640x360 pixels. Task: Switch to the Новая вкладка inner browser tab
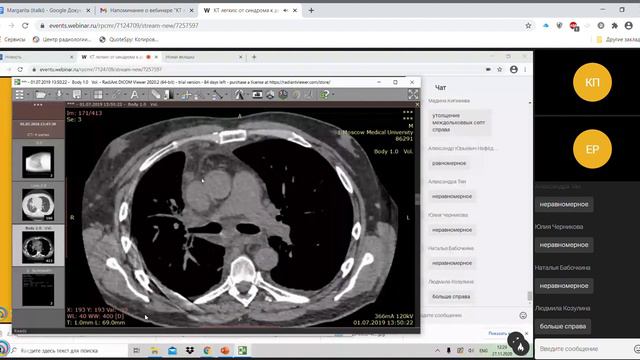click(x=203, y=57)
